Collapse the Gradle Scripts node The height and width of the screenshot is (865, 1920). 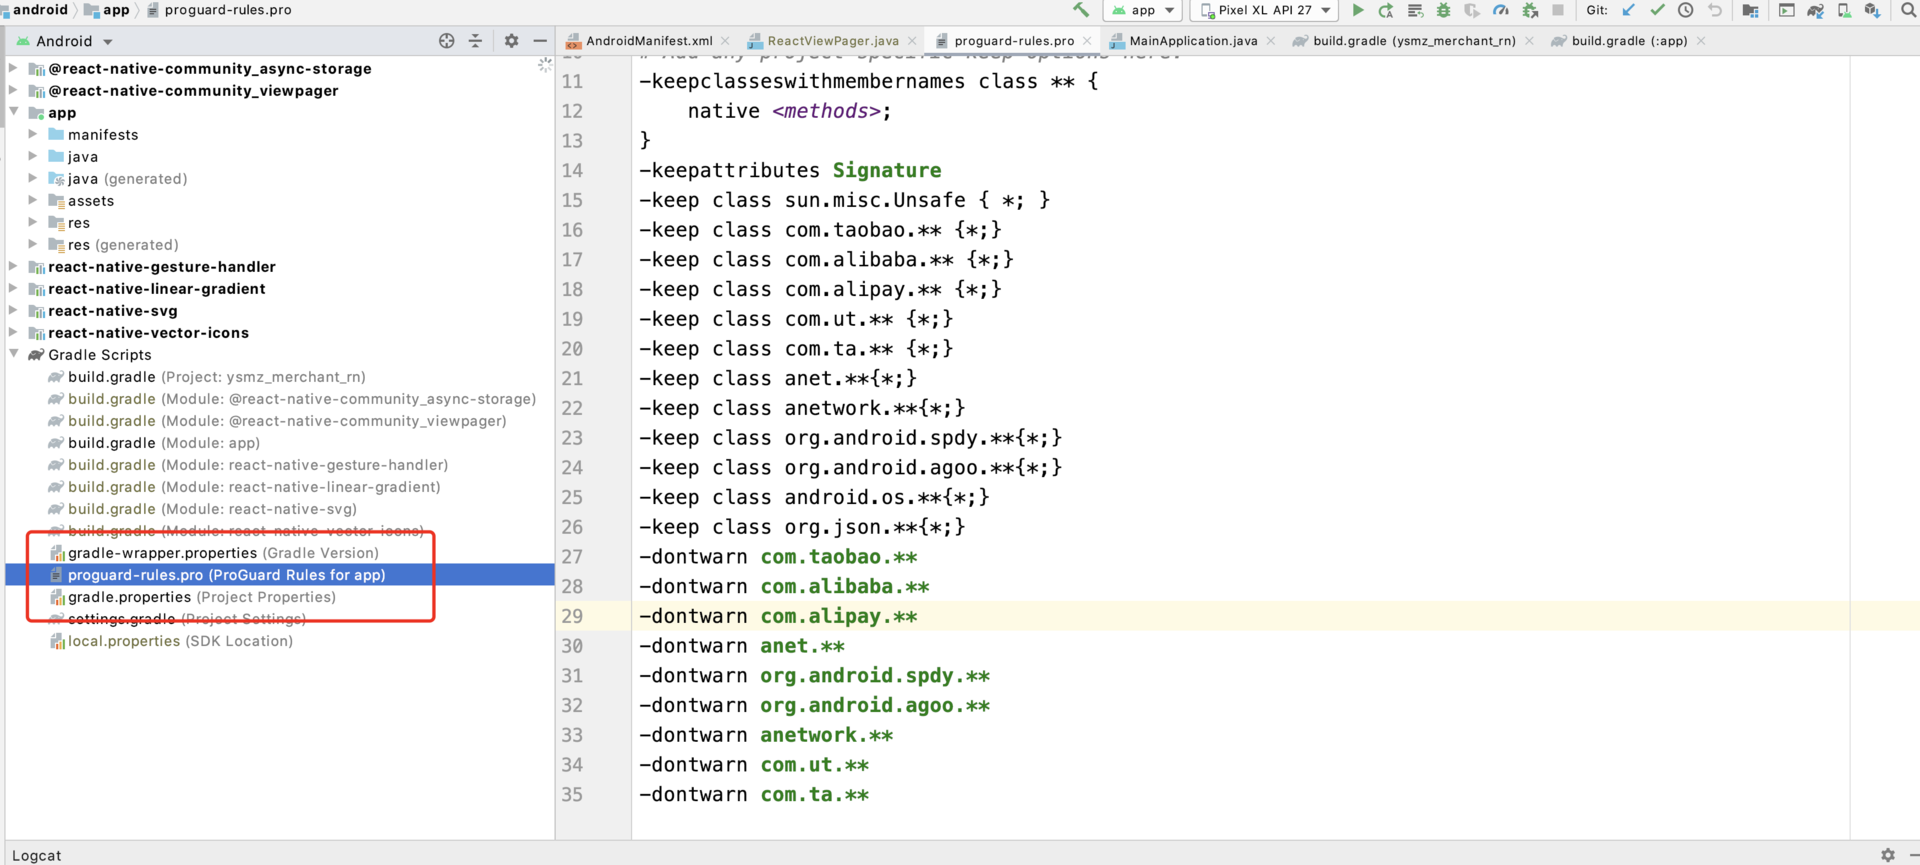click(x=14, y=354)
